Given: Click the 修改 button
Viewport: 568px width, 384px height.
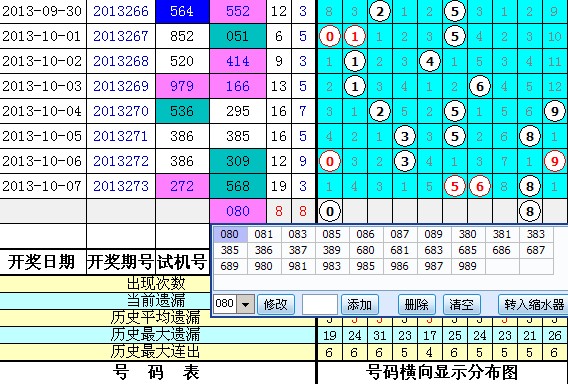Looking at the screenshot, I should tap(276, 304).
